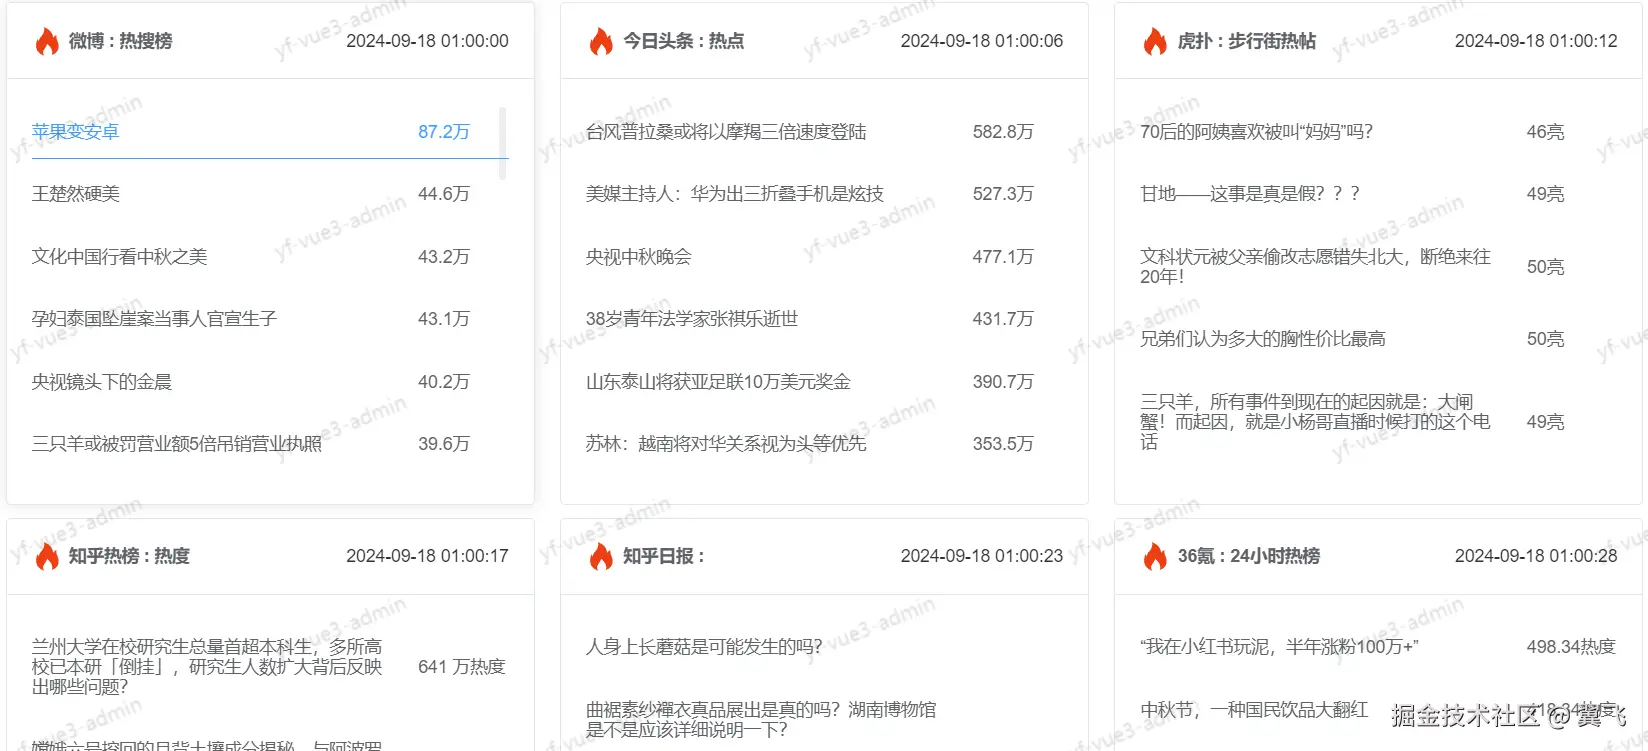Open the 央视镜头下的金晨 topic
Screen dimensions: 1648x751
coord(101,382)
